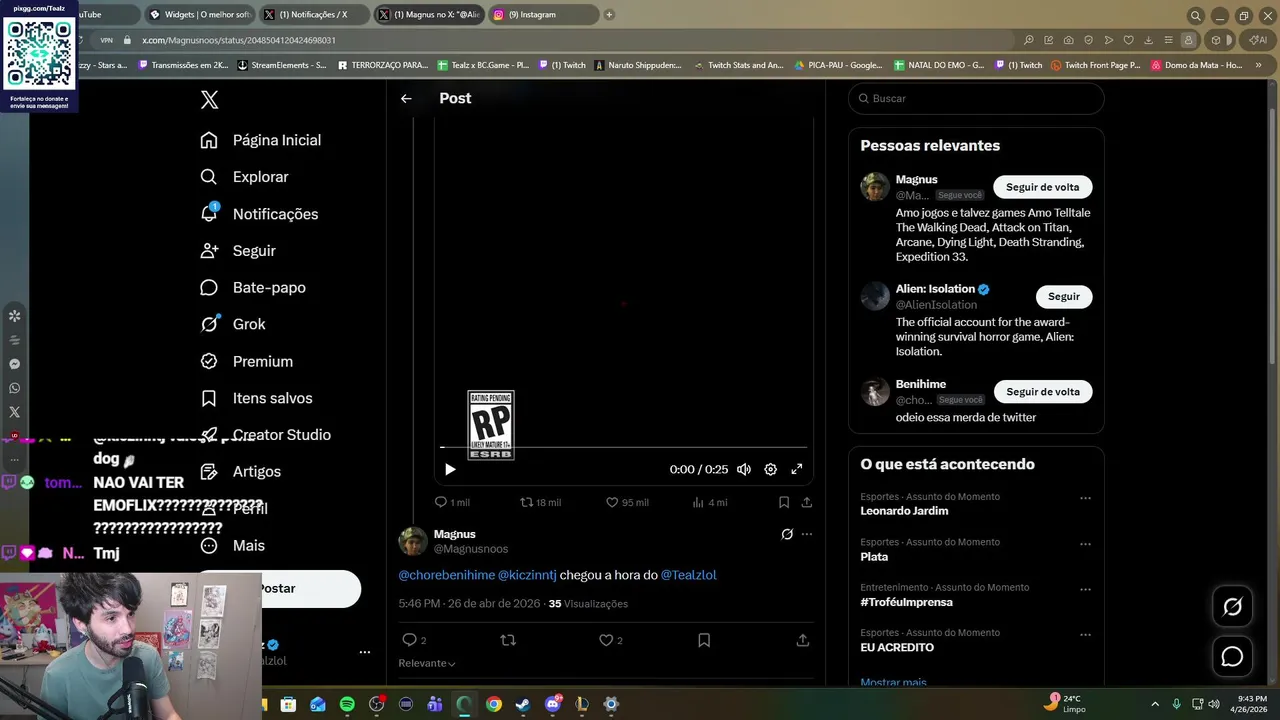Viewport: 1280px width, 720px height.
Task: Open #TroféuImprensa trending topic
Action: point(906,602)
